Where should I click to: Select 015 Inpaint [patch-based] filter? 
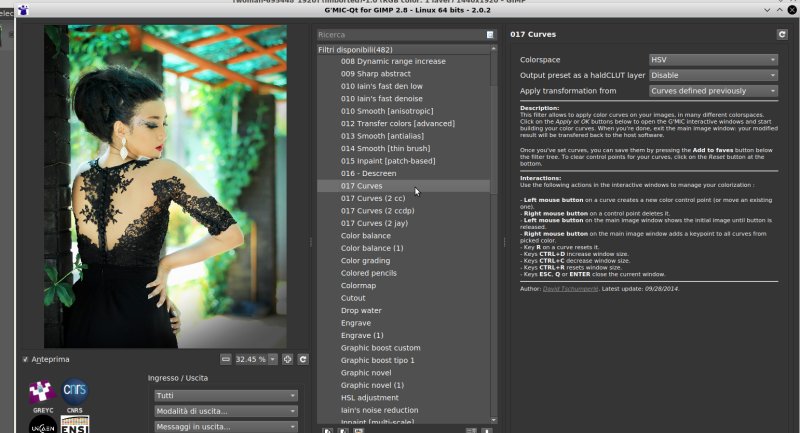click(x=388, y=161)
